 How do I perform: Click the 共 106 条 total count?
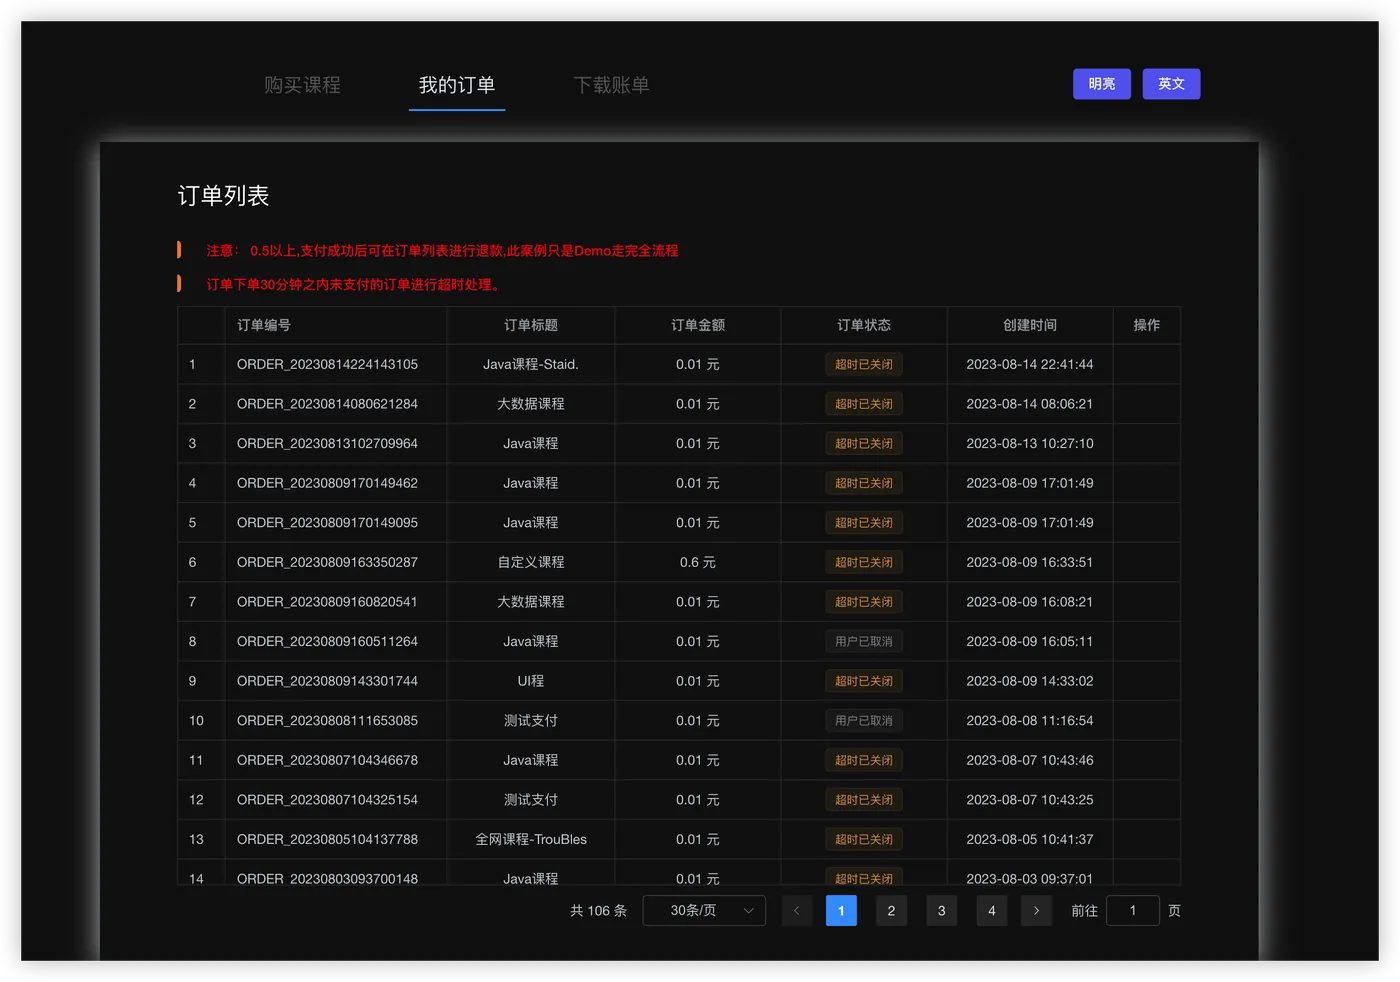click(598, 910)
